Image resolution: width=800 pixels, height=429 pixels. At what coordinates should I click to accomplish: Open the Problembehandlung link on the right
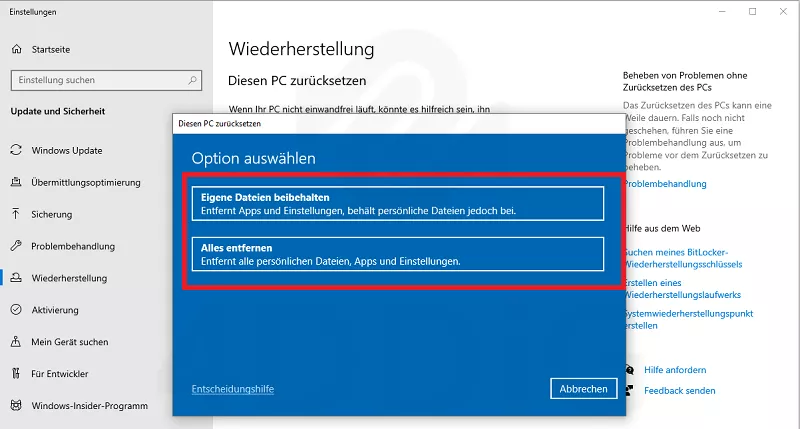point(665,184)
